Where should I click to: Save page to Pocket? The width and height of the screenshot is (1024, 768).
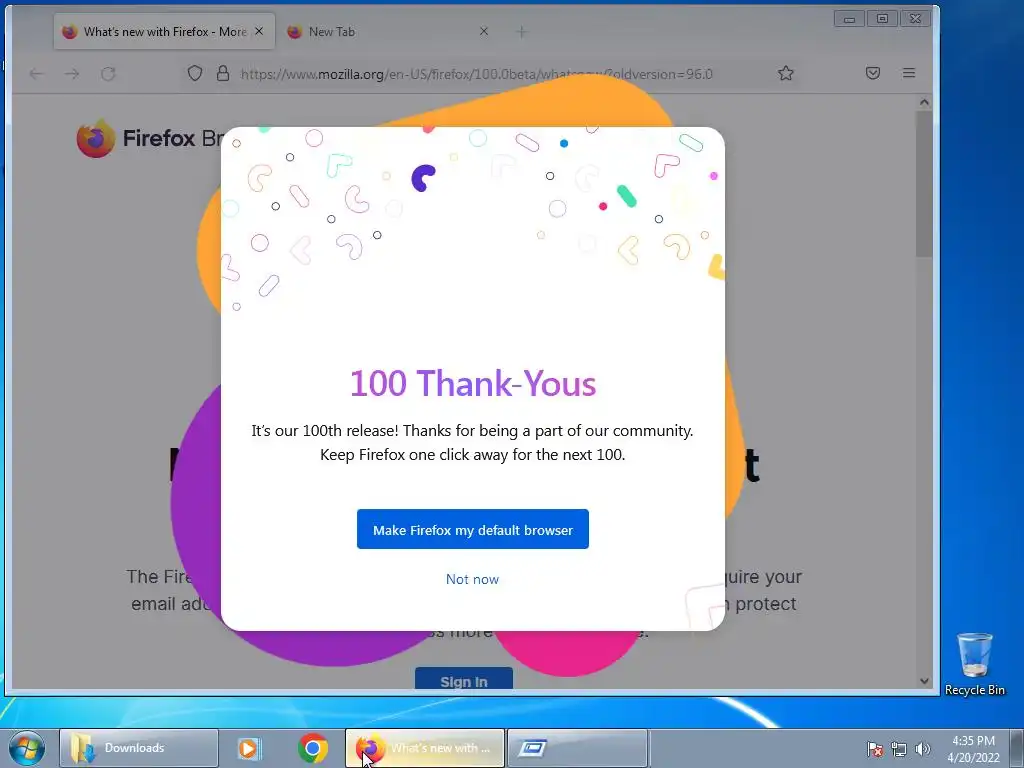tap(873, 73)
